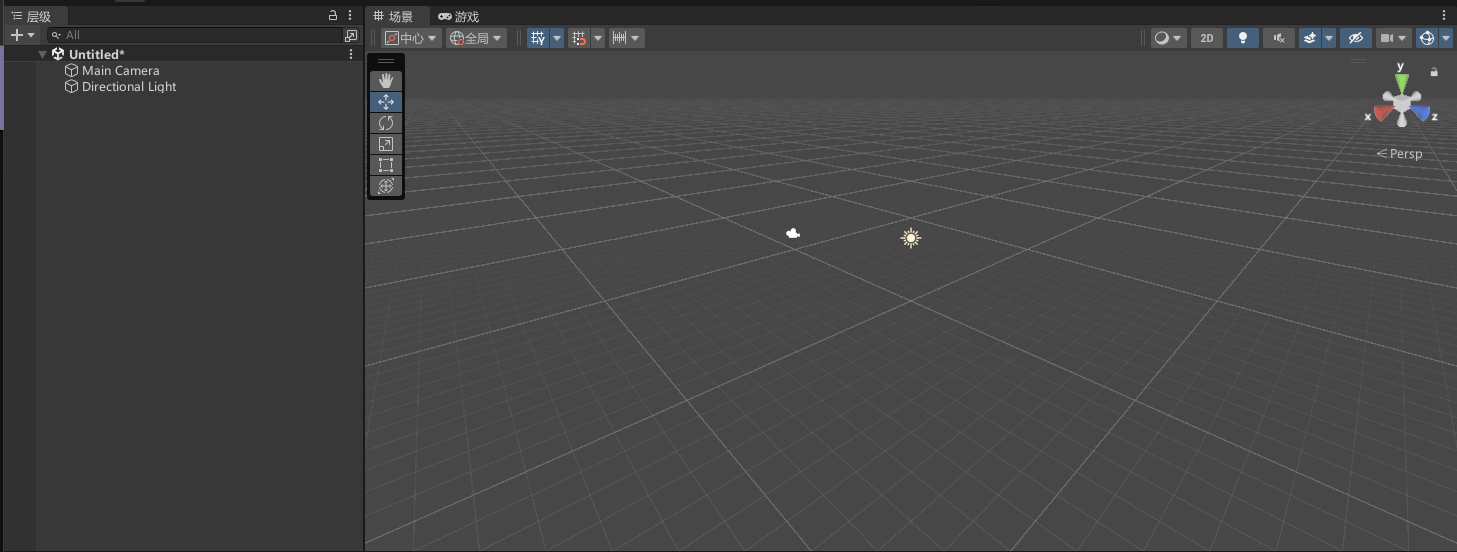Open the hierarchy panel options menu
This screenshot has width=1457, height=552.
pos(350,16)
